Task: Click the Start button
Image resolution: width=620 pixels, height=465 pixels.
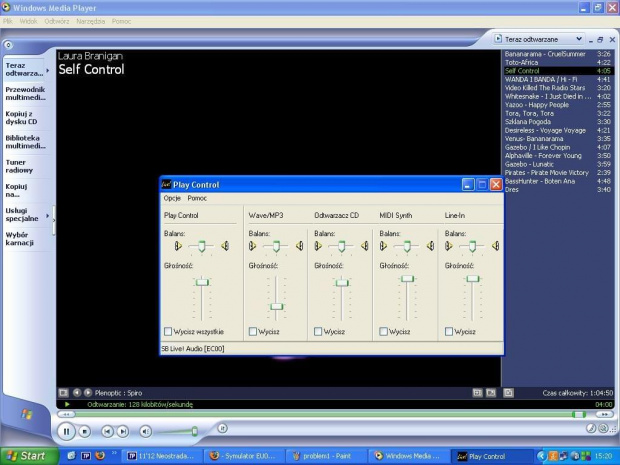Action: pos(27,456)
